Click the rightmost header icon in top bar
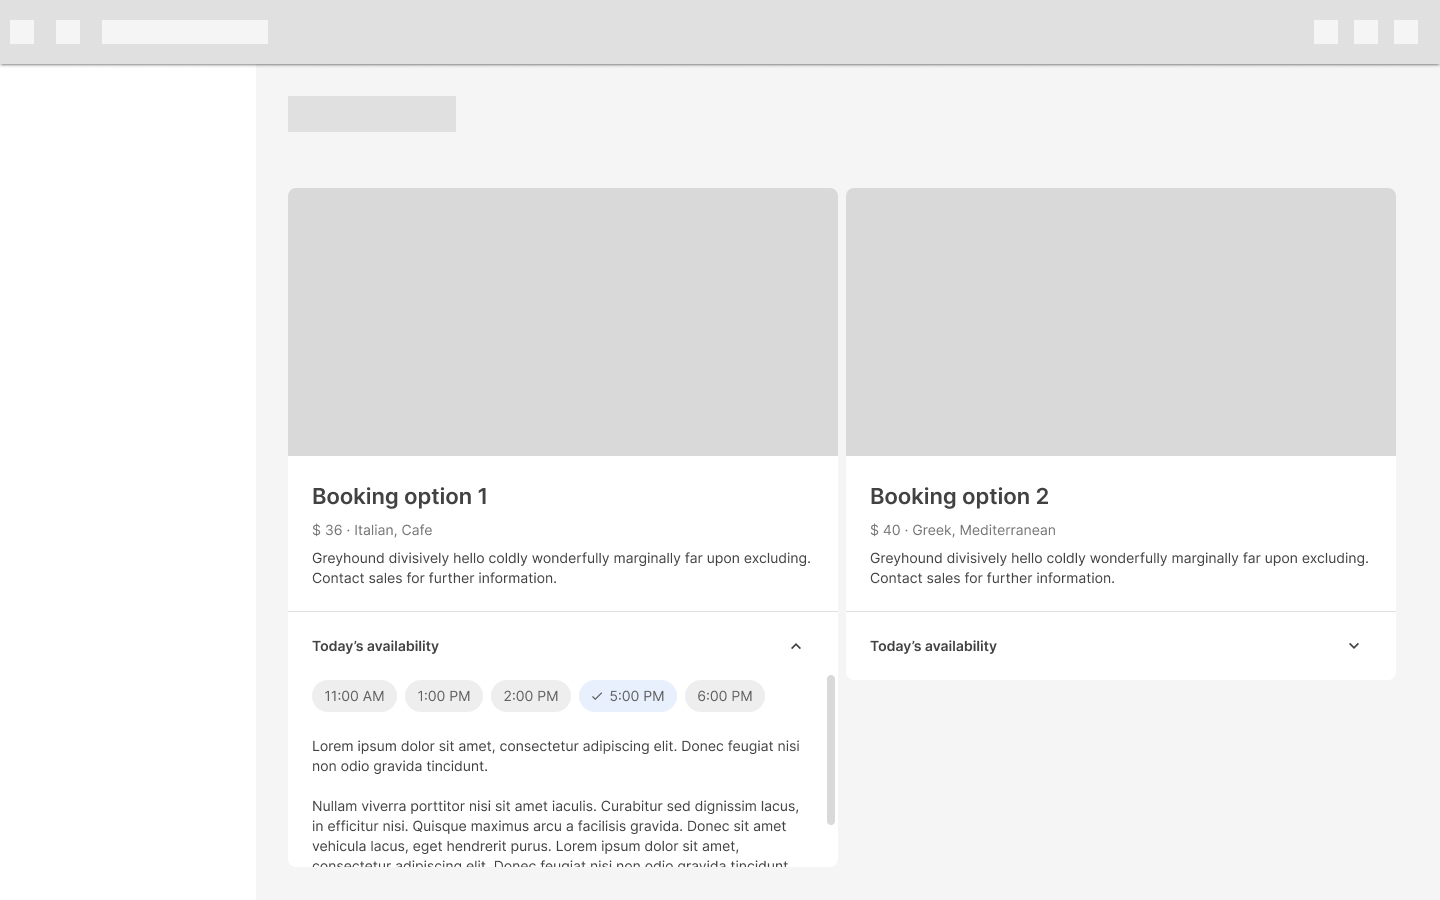The image size is (1440, 900). [x=1406, y=32]
